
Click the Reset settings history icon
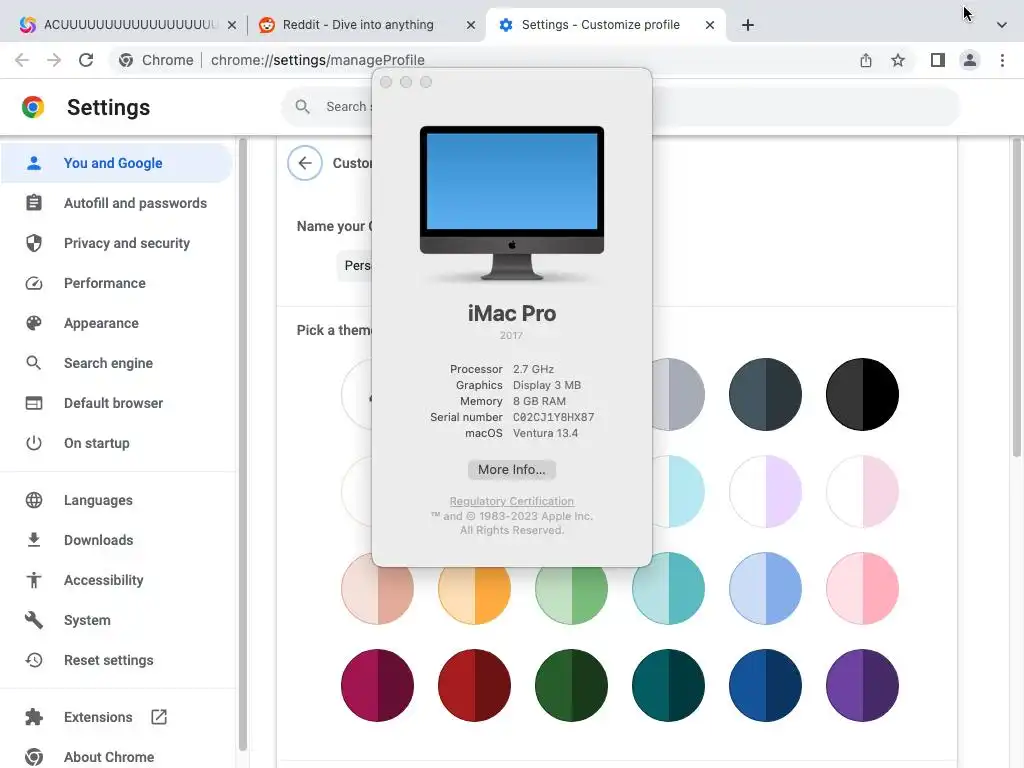[34, 660]
